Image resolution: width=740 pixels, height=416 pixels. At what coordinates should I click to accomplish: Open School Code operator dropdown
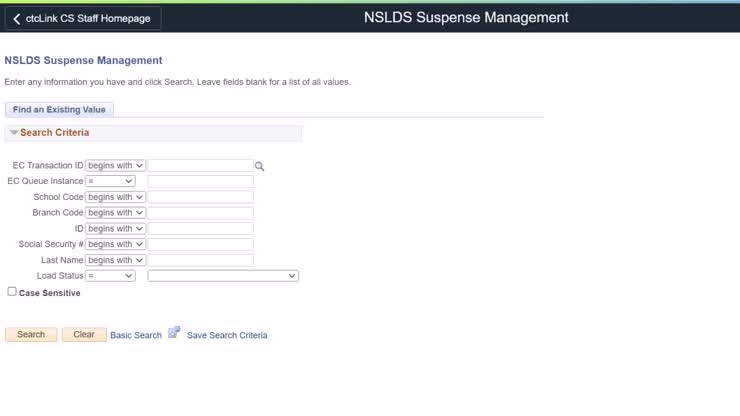pyautogui.click(x=115, y=197)
